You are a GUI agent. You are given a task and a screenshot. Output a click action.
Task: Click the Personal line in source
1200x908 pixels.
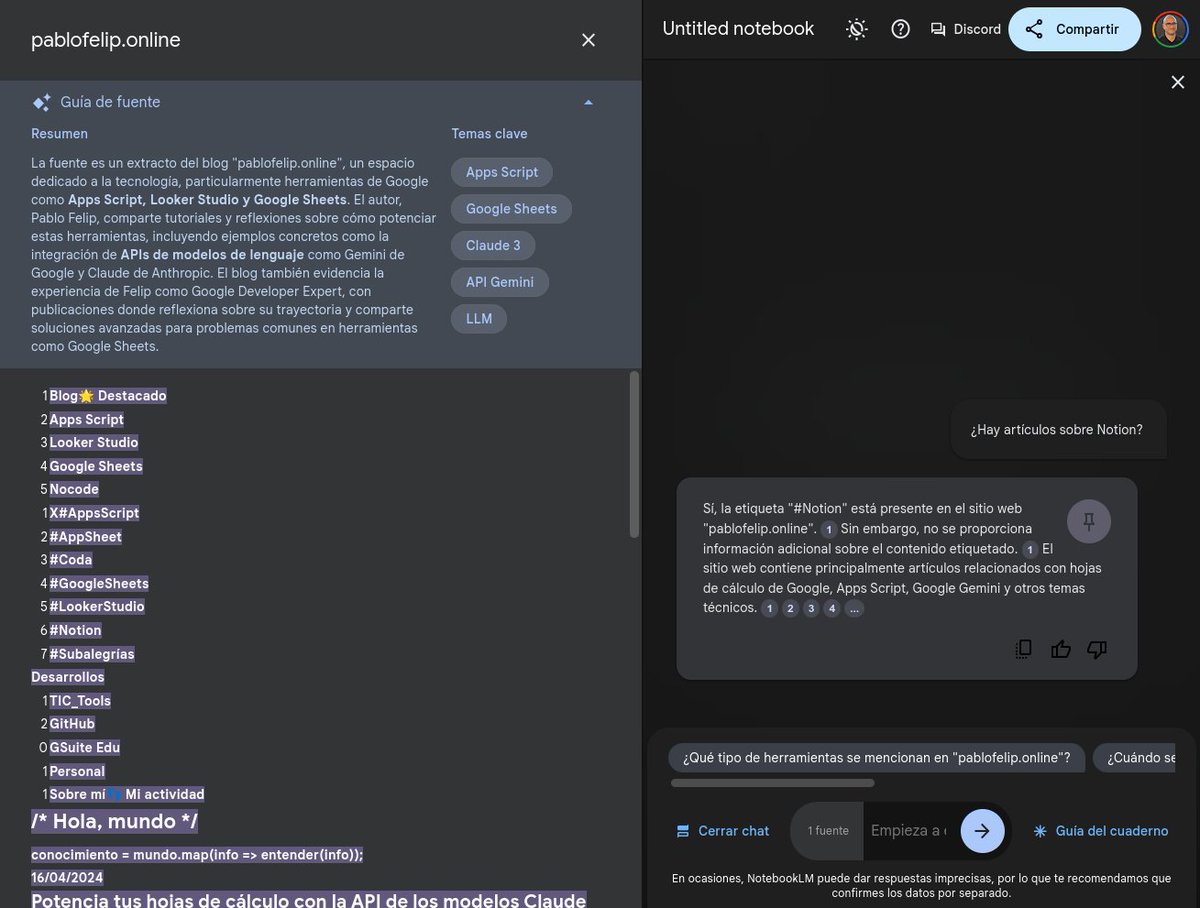point(77,771)
